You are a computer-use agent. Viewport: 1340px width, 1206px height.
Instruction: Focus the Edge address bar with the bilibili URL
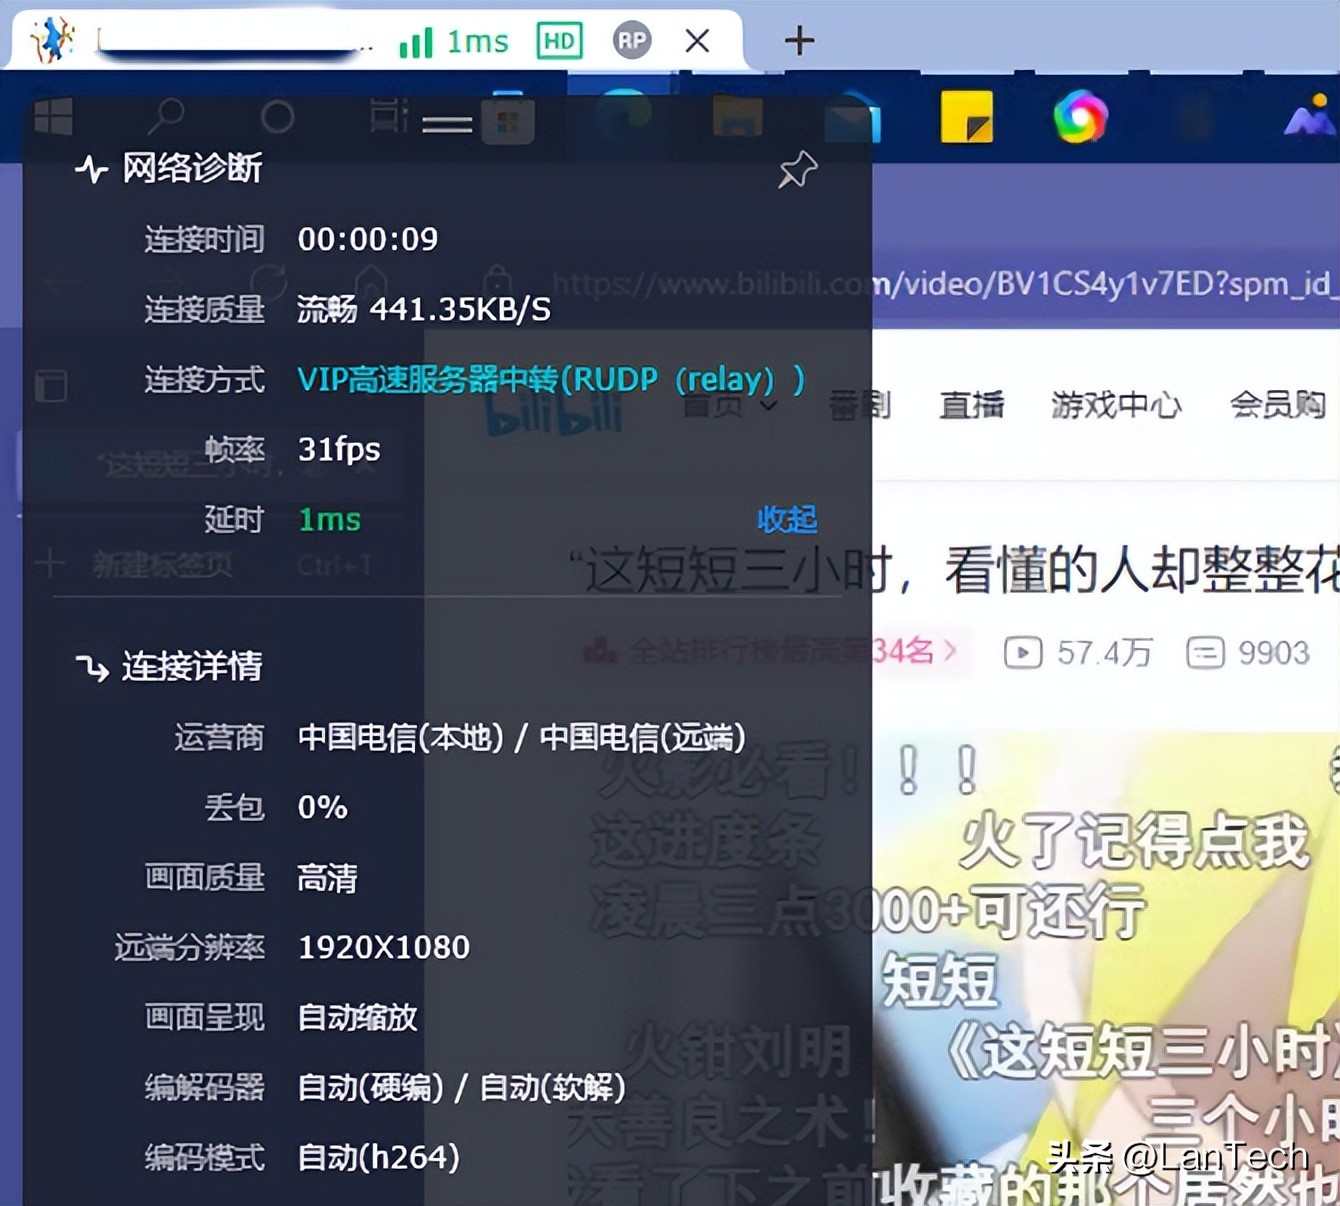tap(940, 285)
